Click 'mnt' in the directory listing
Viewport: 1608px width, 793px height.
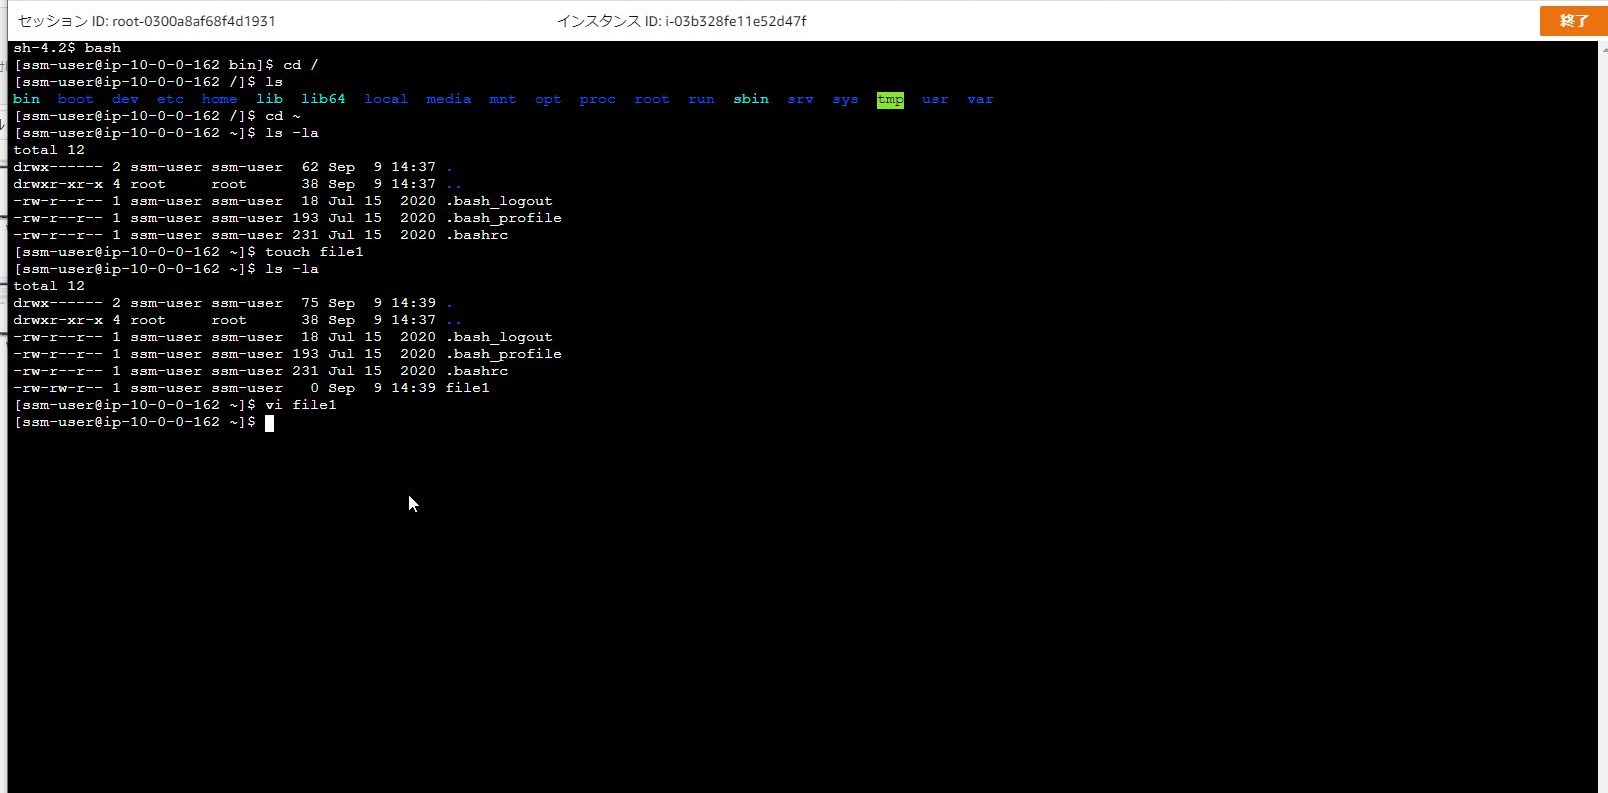click(x=503, y=99)
